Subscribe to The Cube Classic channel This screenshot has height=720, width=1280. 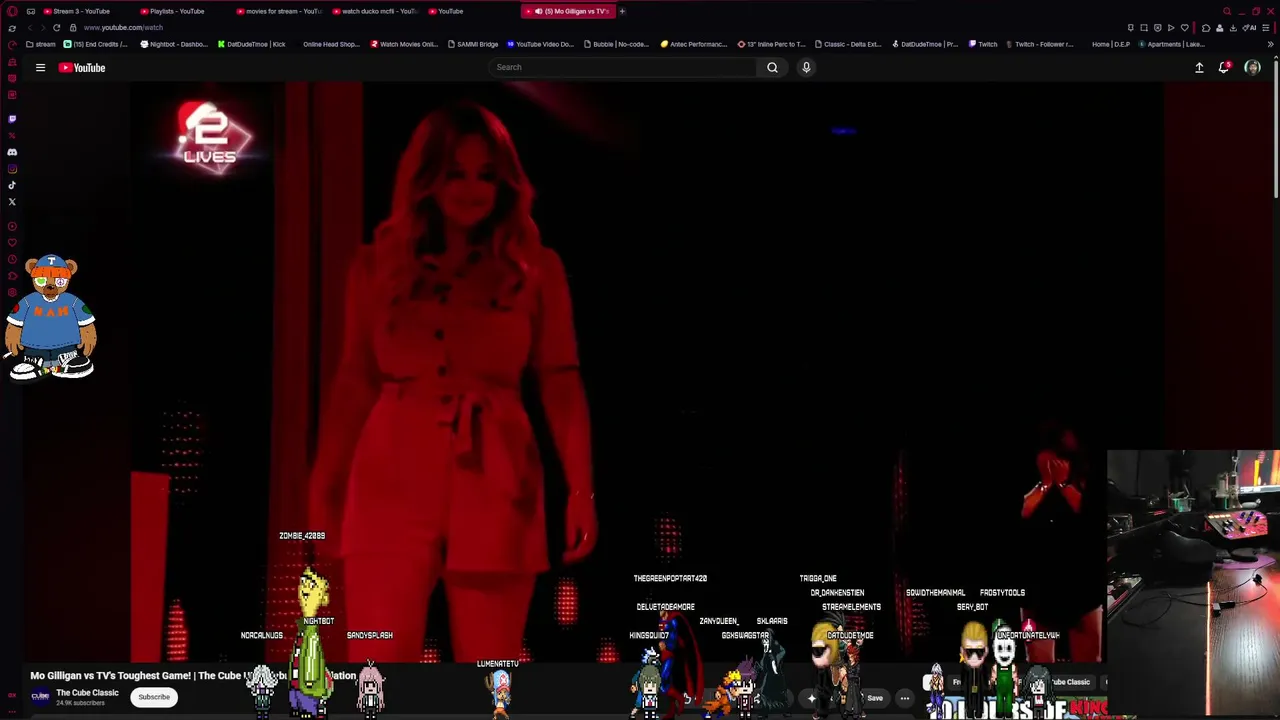click(x=154, y=697)
